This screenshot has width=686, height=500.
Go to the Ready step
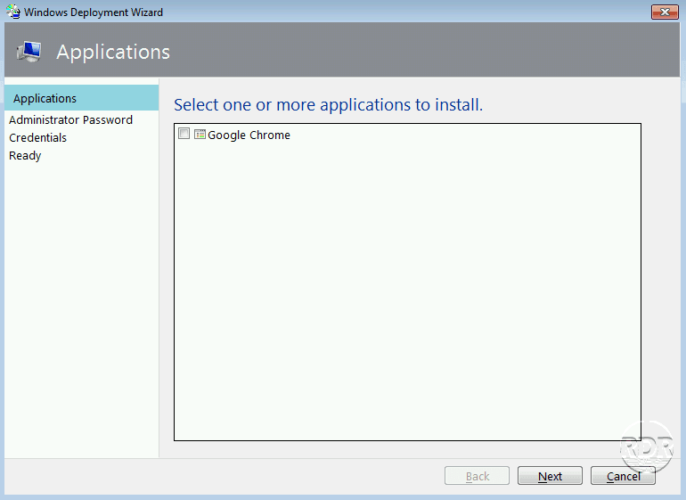click(25, 156)
